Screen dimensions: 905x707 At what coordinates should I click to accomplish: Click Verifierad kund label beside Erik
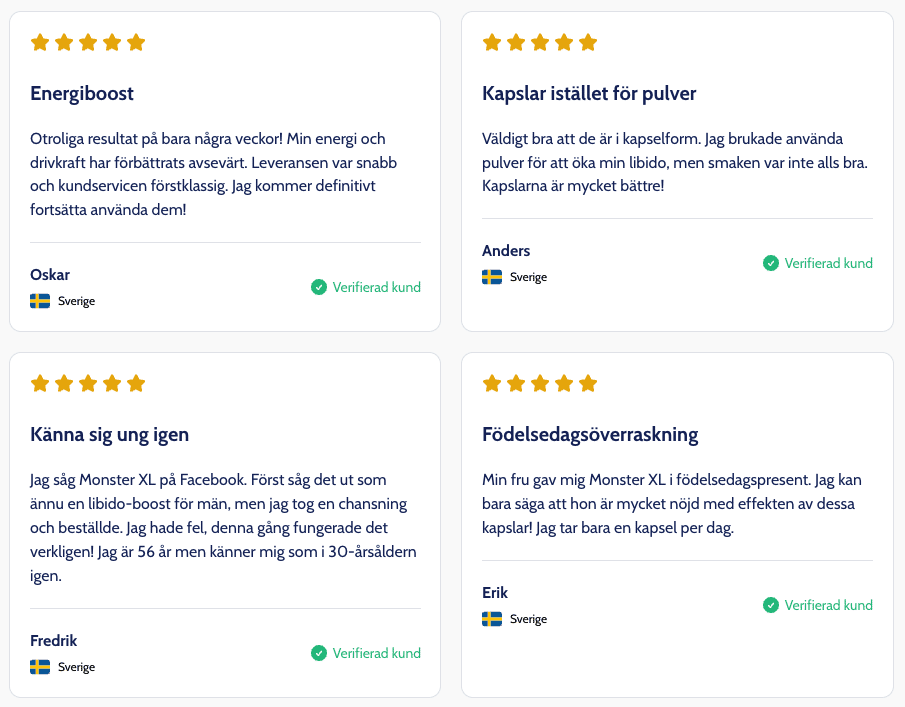coord(828,605)
